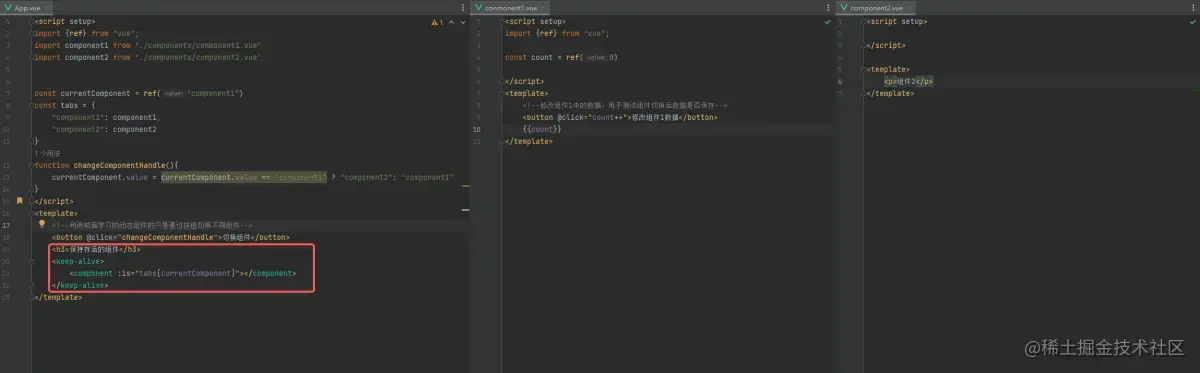
Task: Click the 'component :is' line
Action: click(x=183, y=273)
